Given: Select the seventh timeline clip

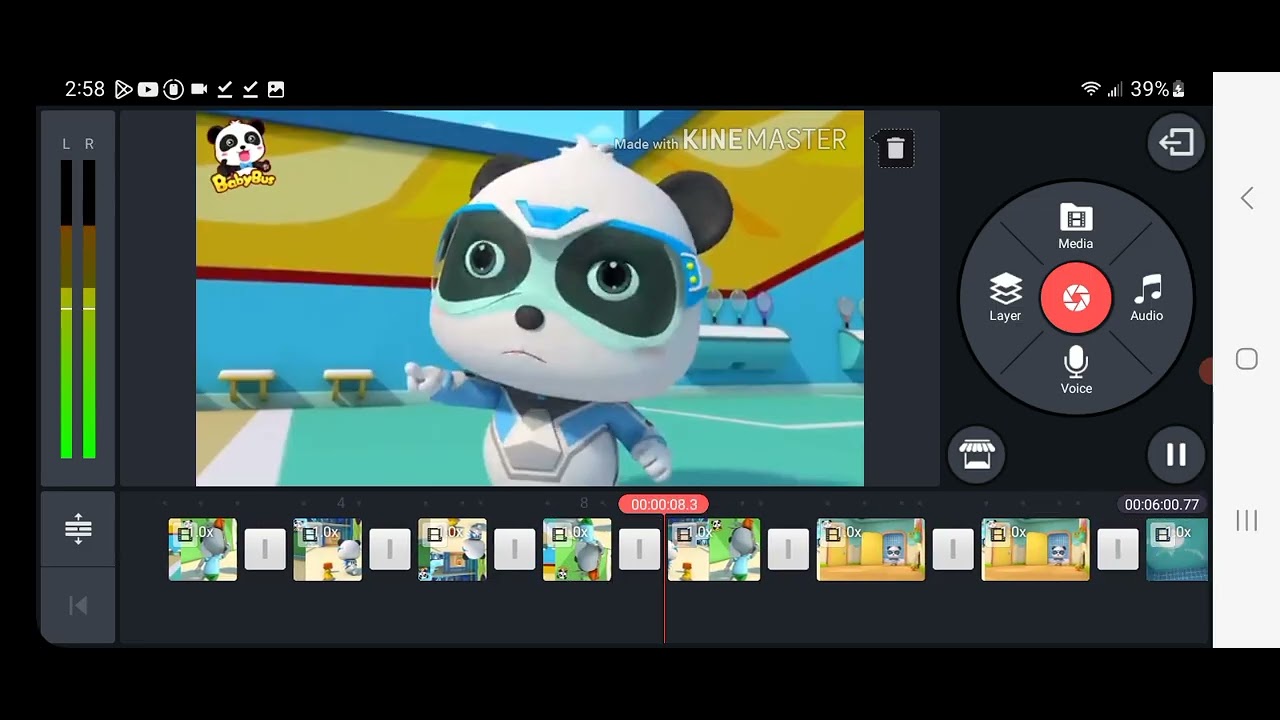Looking at the screenshot, I should pos(1036,549).
